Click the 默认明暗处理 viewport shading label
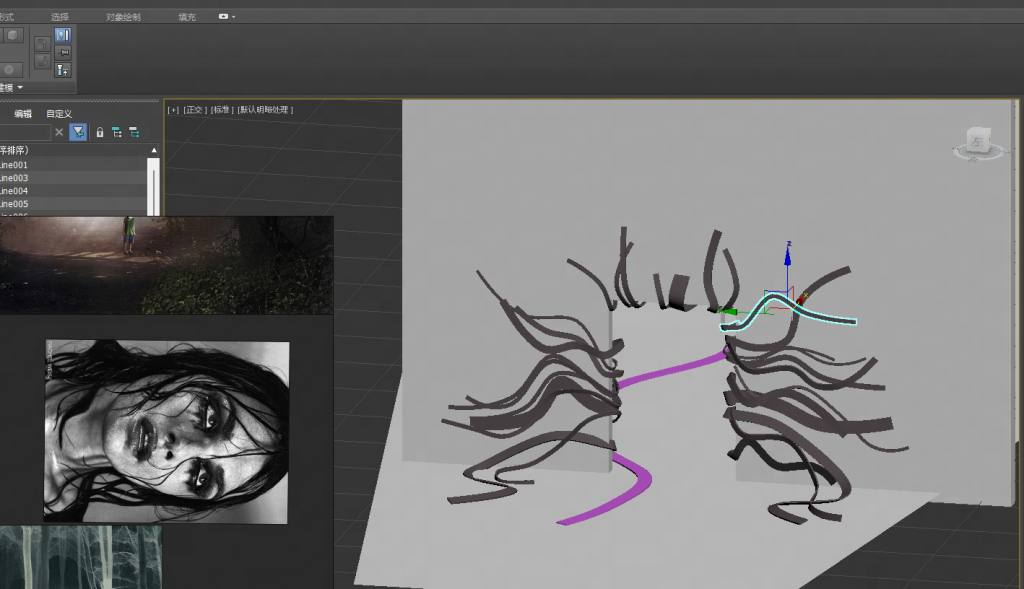 265,110
